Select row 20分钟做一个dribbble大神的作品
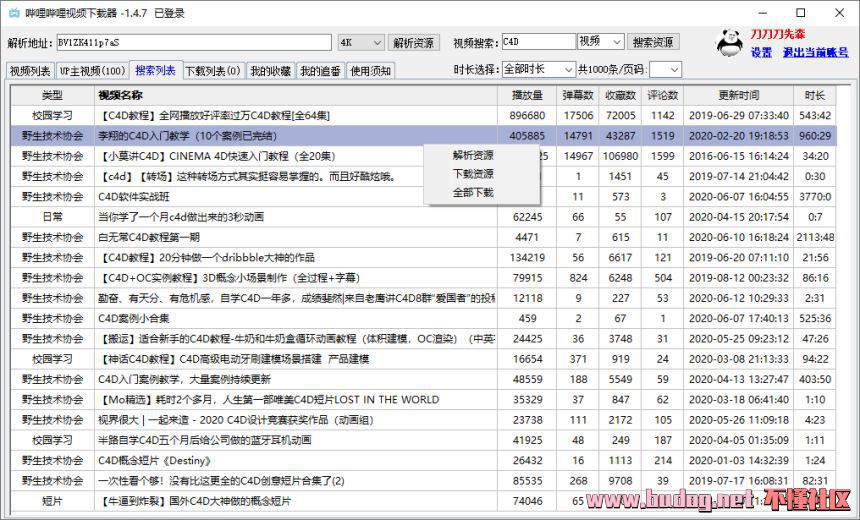 (423, 258)
